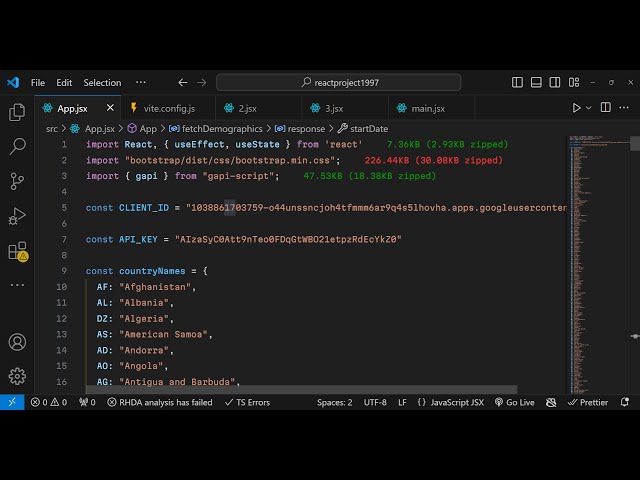The height and width of the screenshot is (480, 640).
Task: Switch to the vite.config.js tab
Action: 168,108
